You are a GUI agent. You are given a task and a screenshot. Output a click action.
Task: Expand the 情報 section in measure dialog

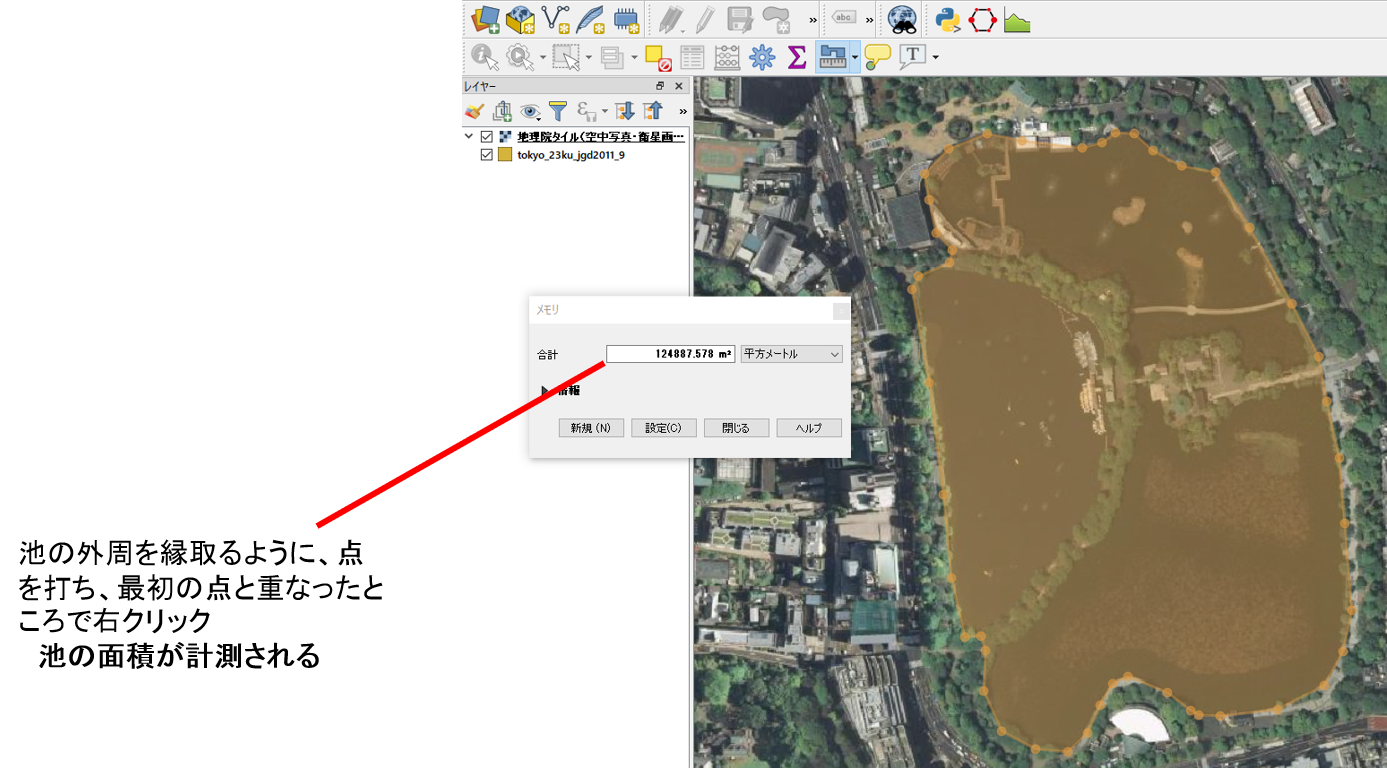click(545, 391)
